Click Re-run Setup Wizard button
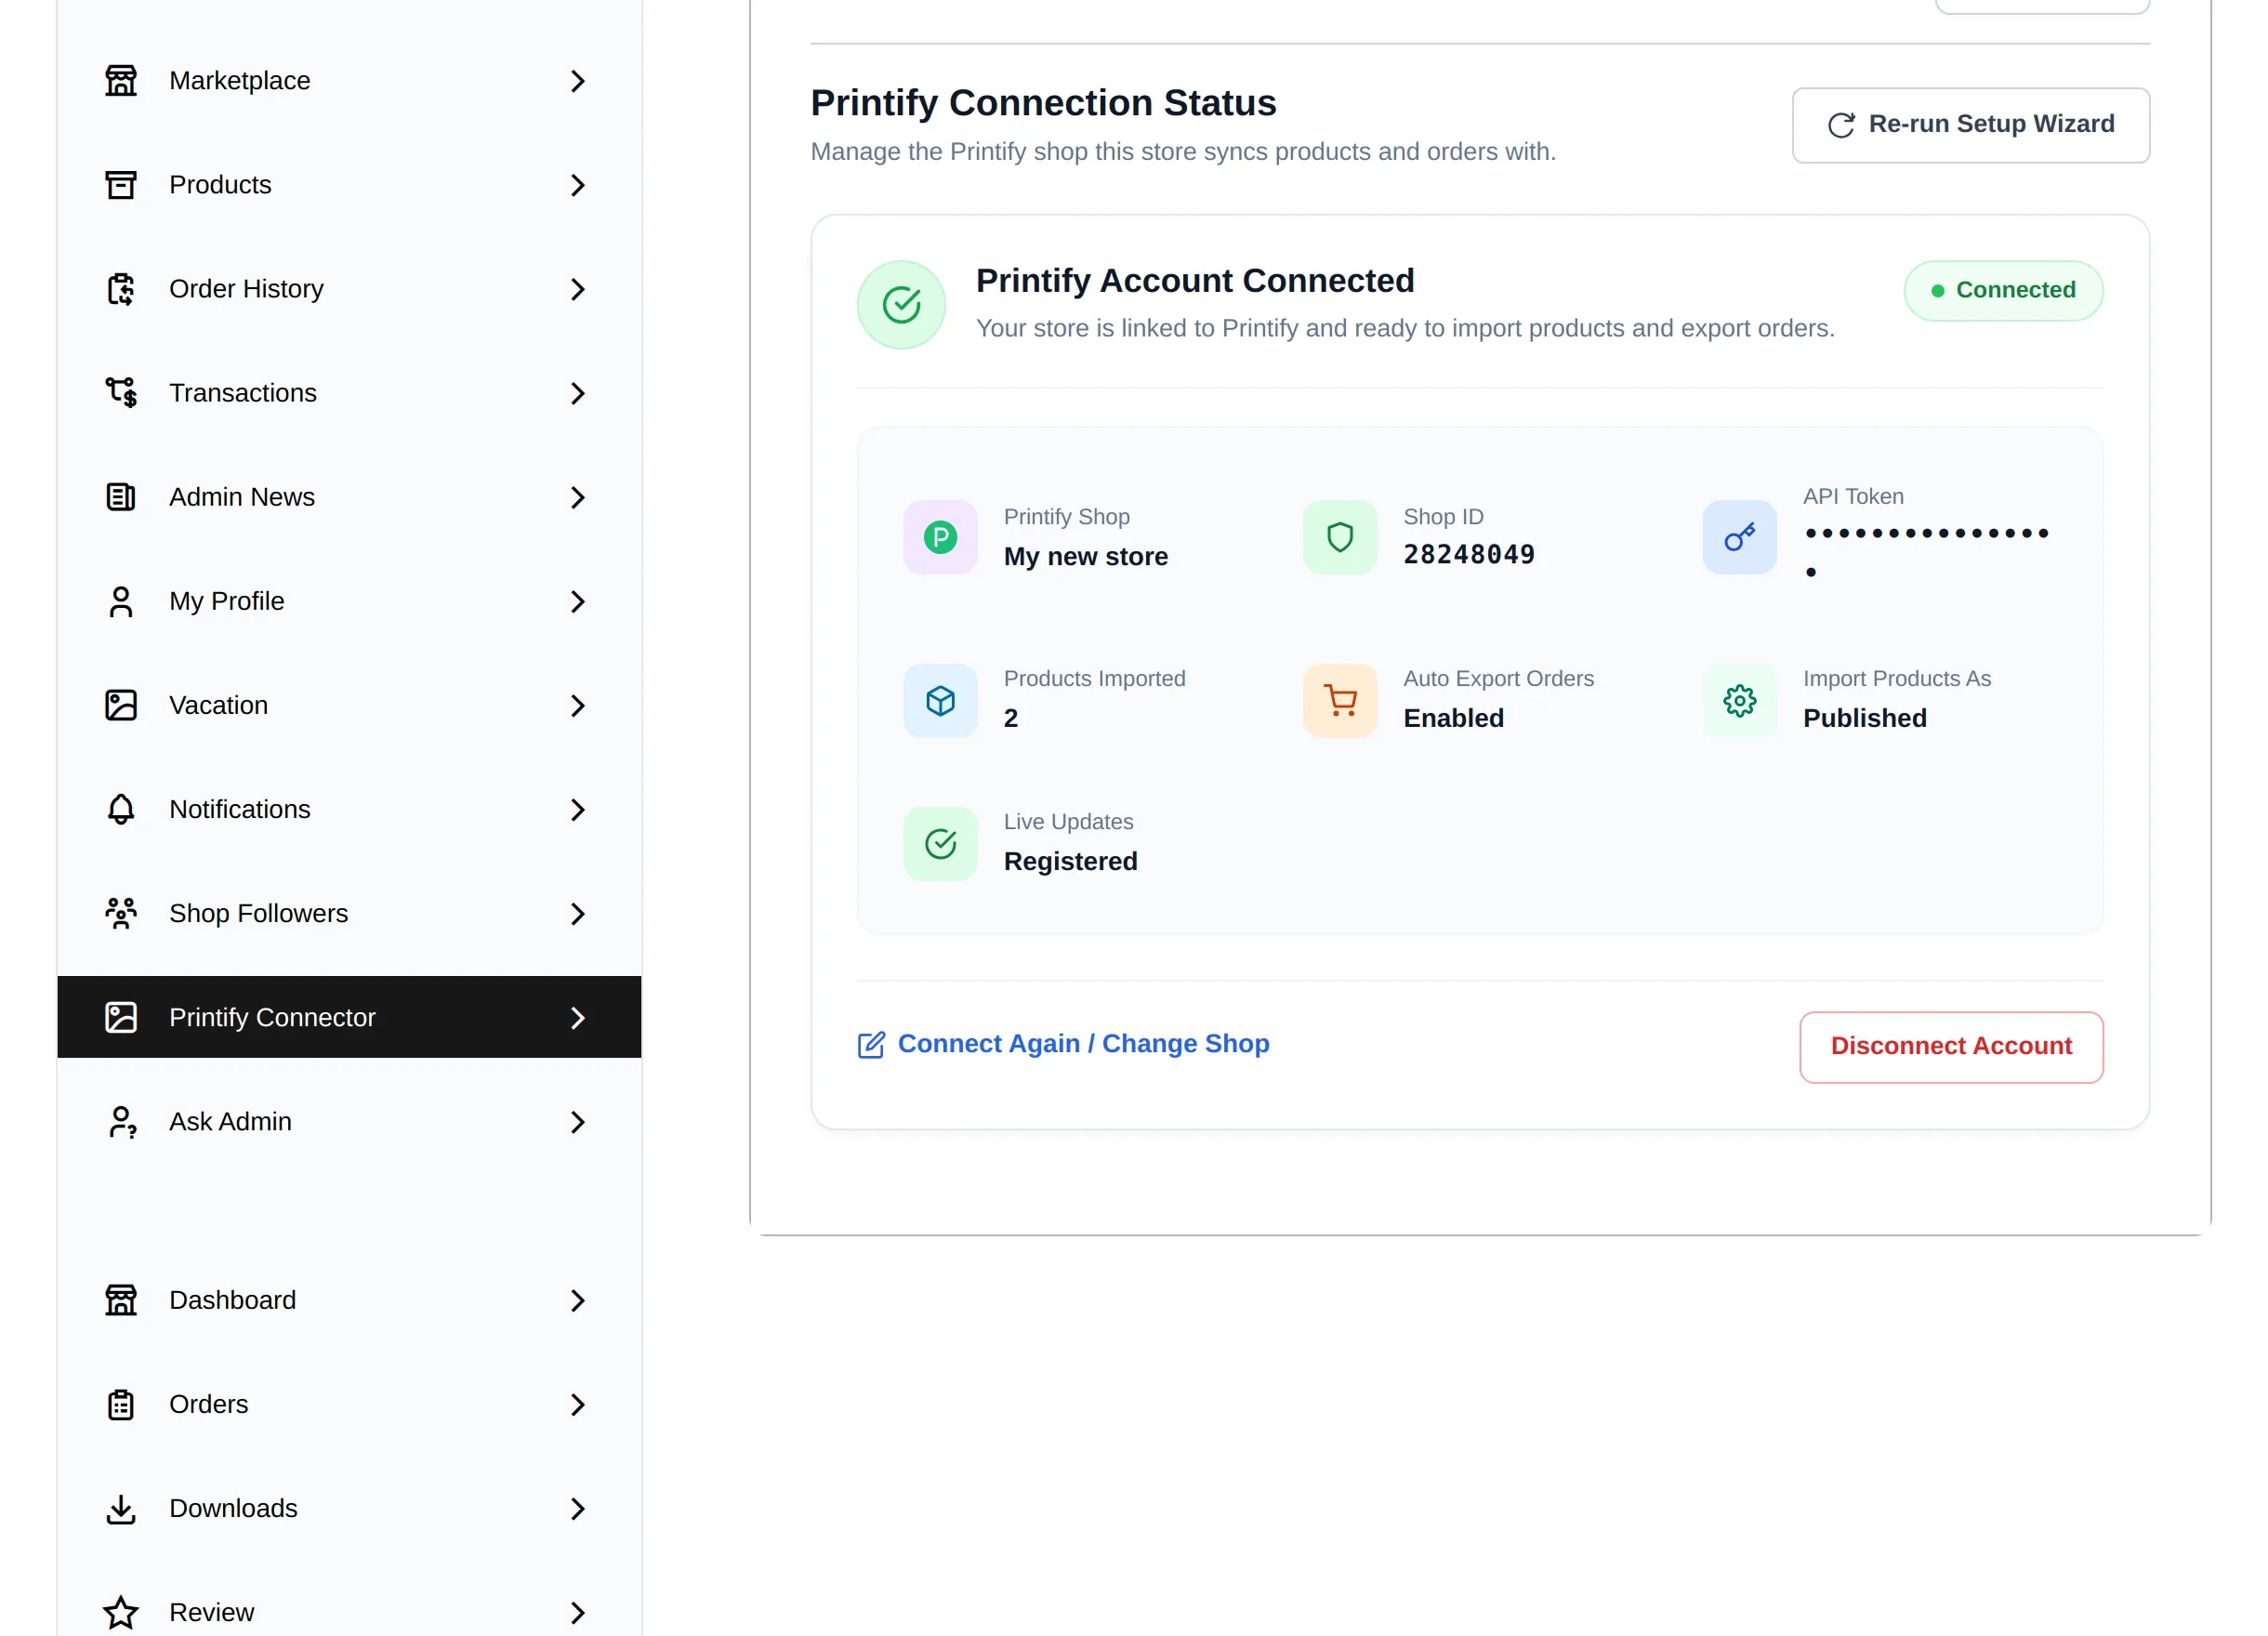This screenshot has height=1636, width=2268. point(1970,125)
